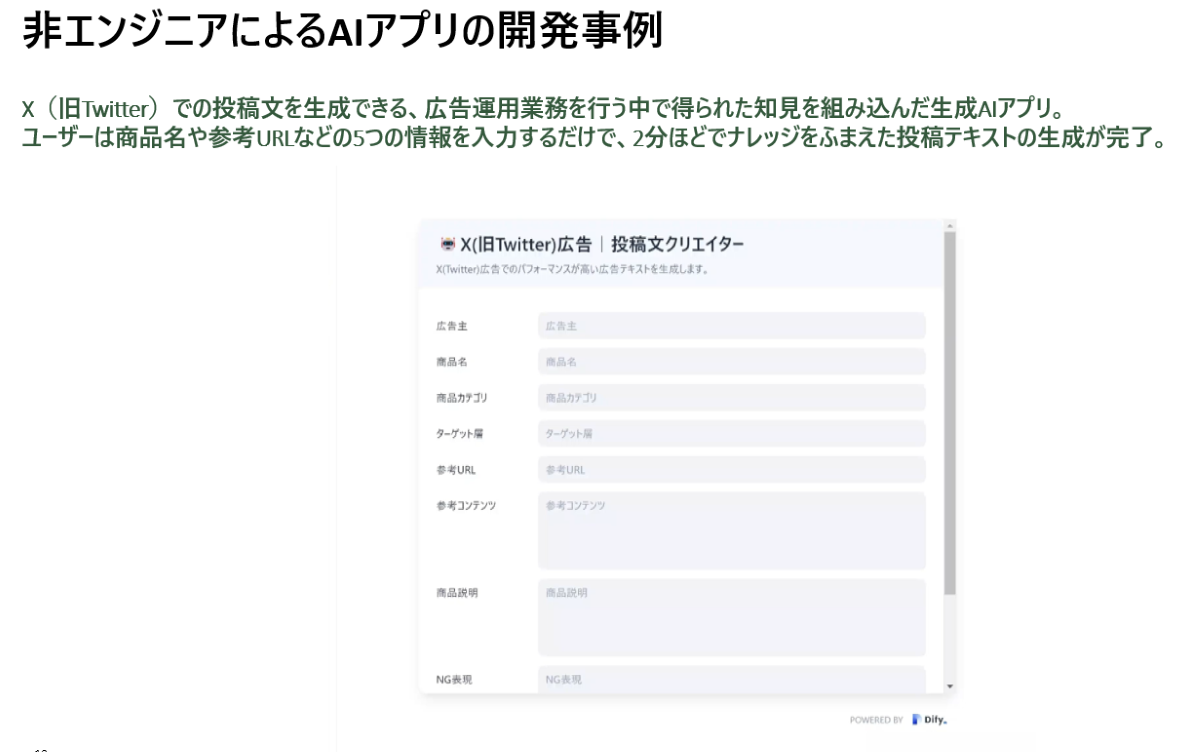Click the slide heading 非エンジニアによるAIアプリの開発事例
Viewport: 1200px width, 752px height.
pos(342,32)
